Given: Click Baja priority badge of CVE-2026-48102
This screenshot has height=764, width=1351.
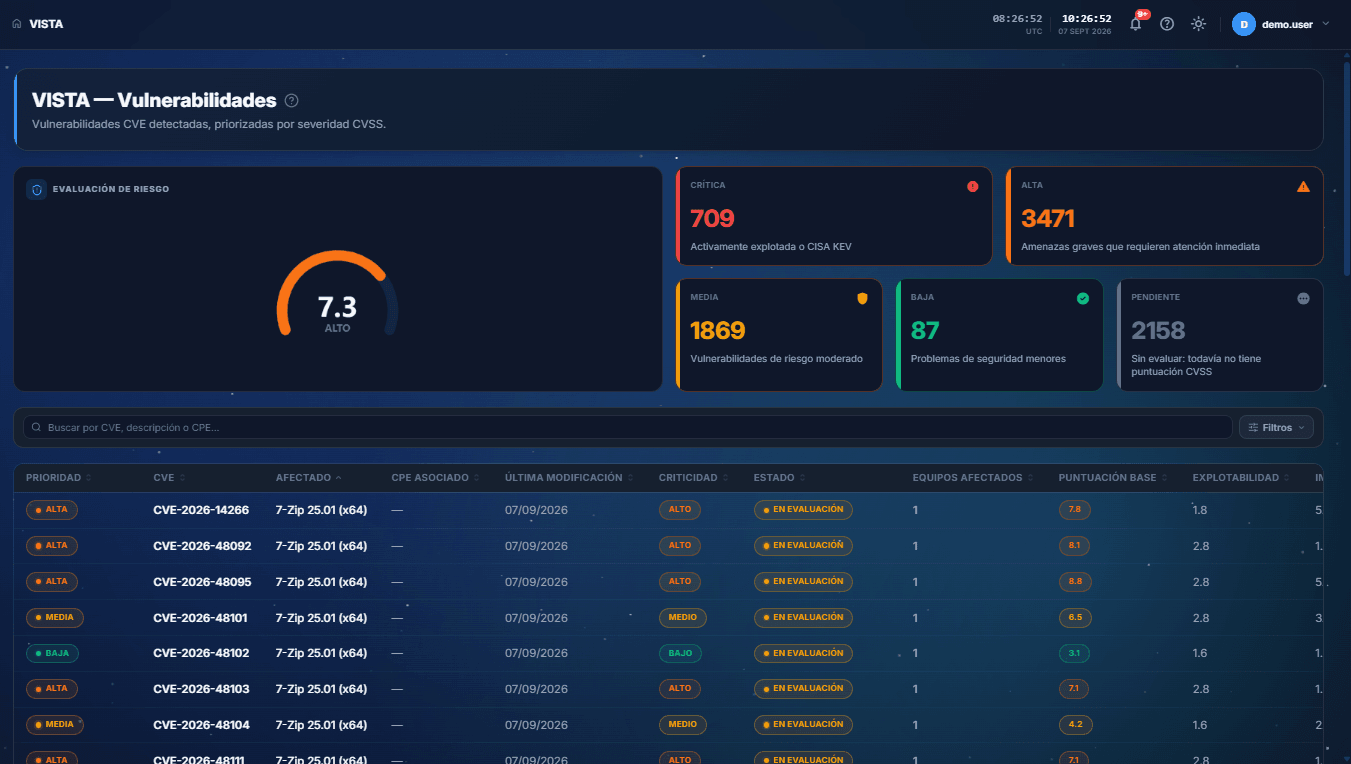Looking at the screenshot, I should (x=52, y=653).
